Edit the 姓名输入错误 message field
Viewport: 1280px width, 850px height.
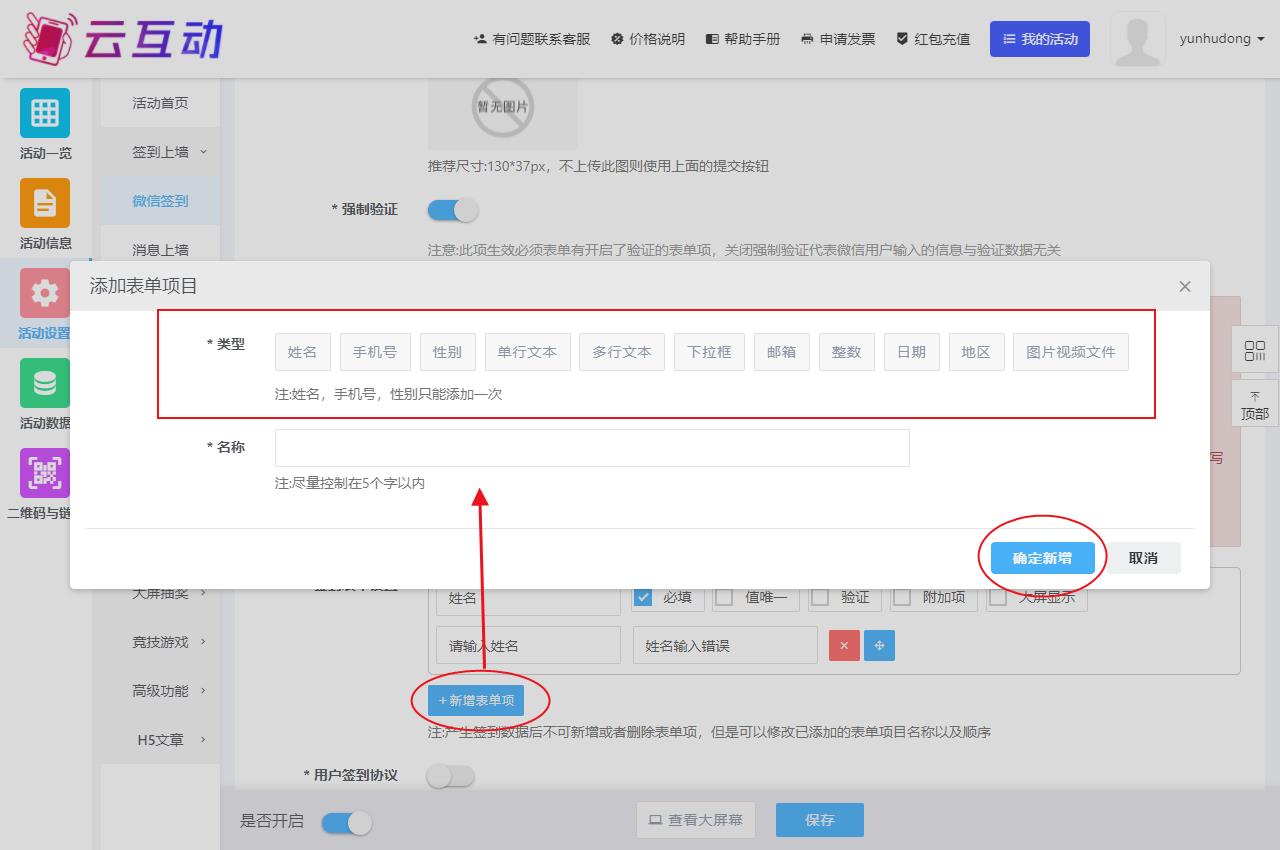tap(725, 646)
